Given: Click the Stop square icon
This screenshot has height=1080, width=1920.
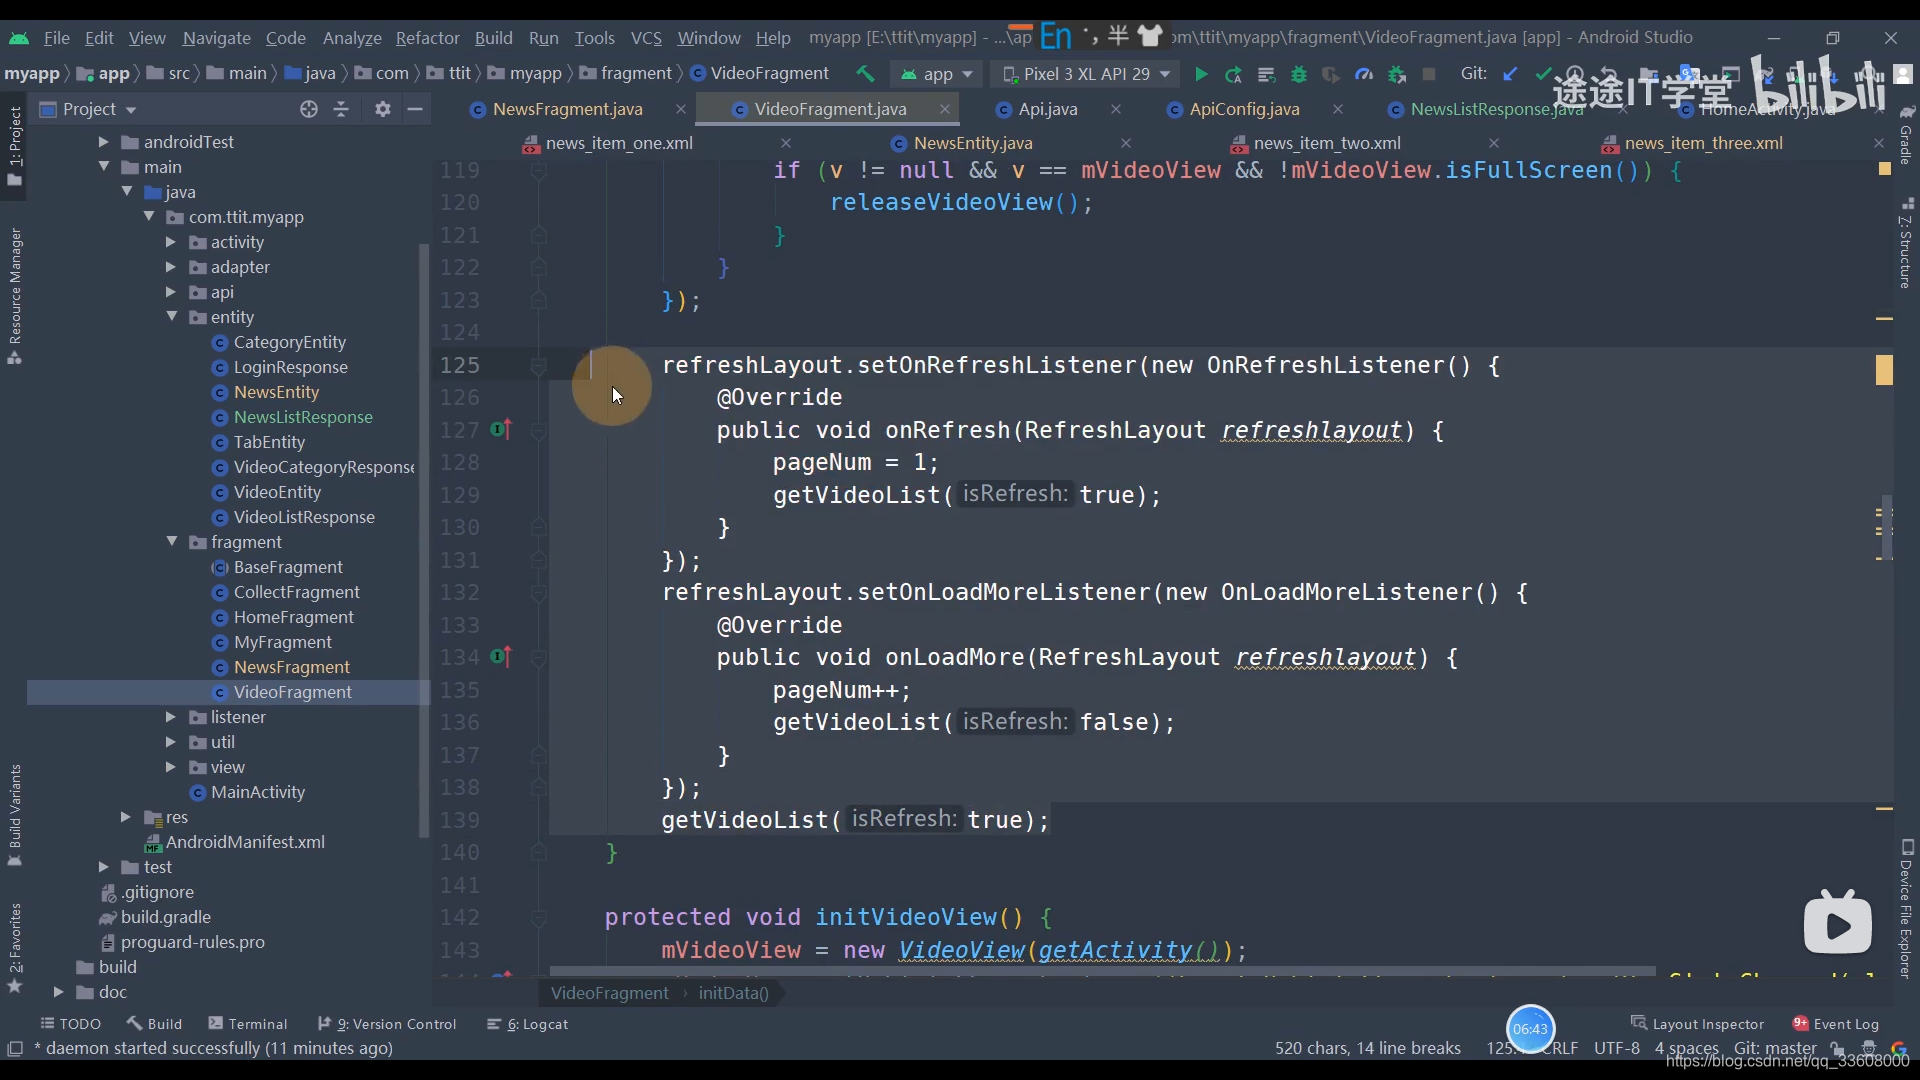Looking at the screenshot, I should (x=1429, y=74).
